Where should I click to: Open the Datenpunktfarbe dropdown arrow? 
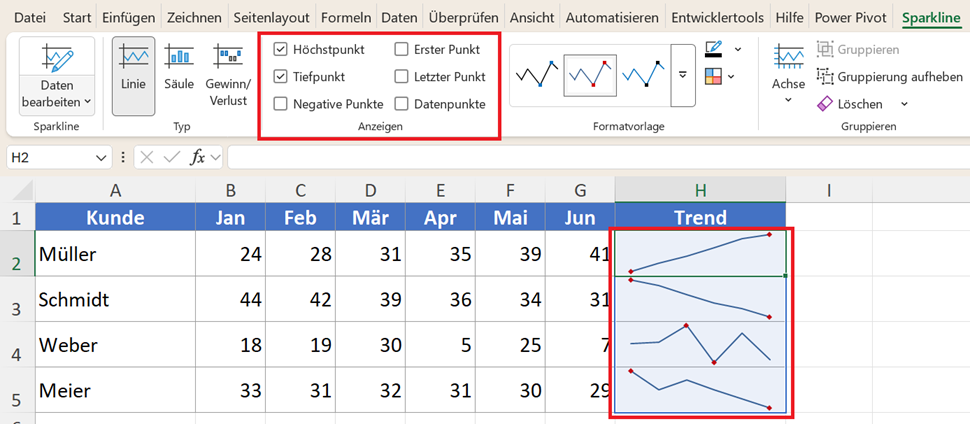[732, 77]
